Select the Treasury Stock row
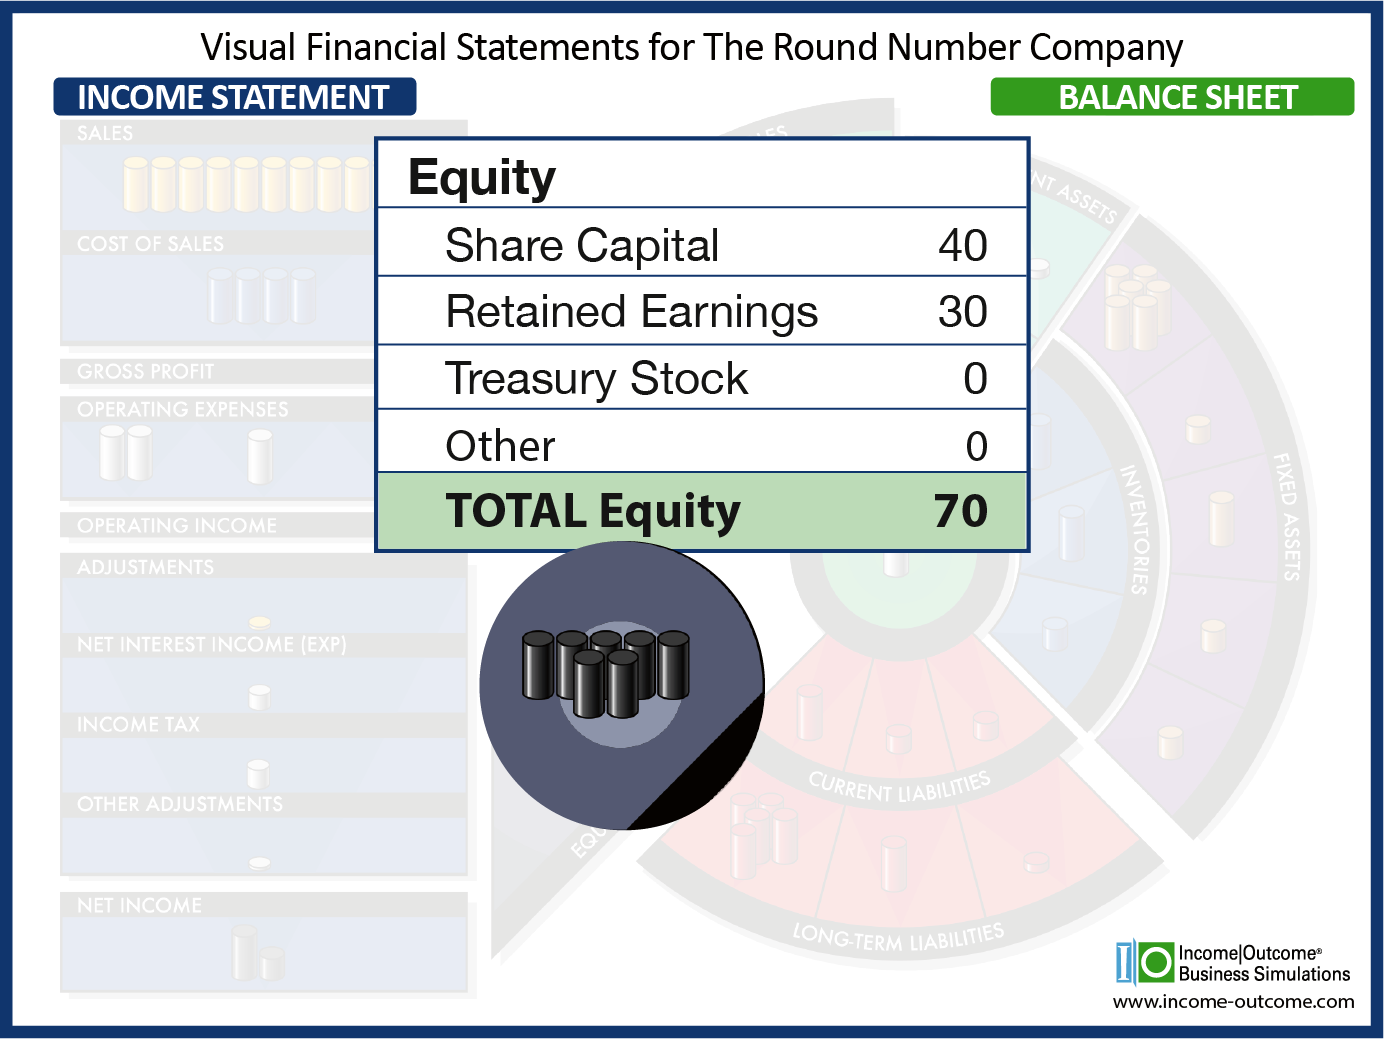Viewport: 1384px width, 1039px height. coord(702,378)
